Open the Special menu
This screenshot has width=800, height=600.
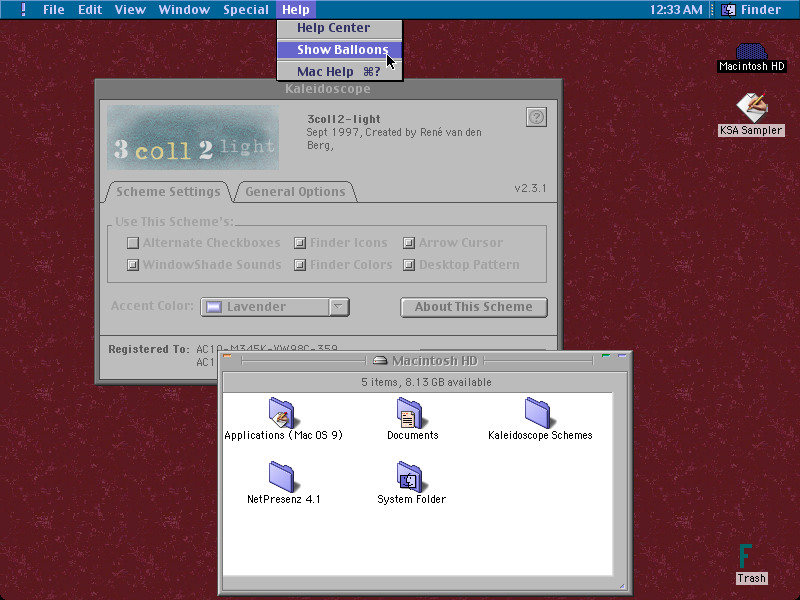point(246,9)
